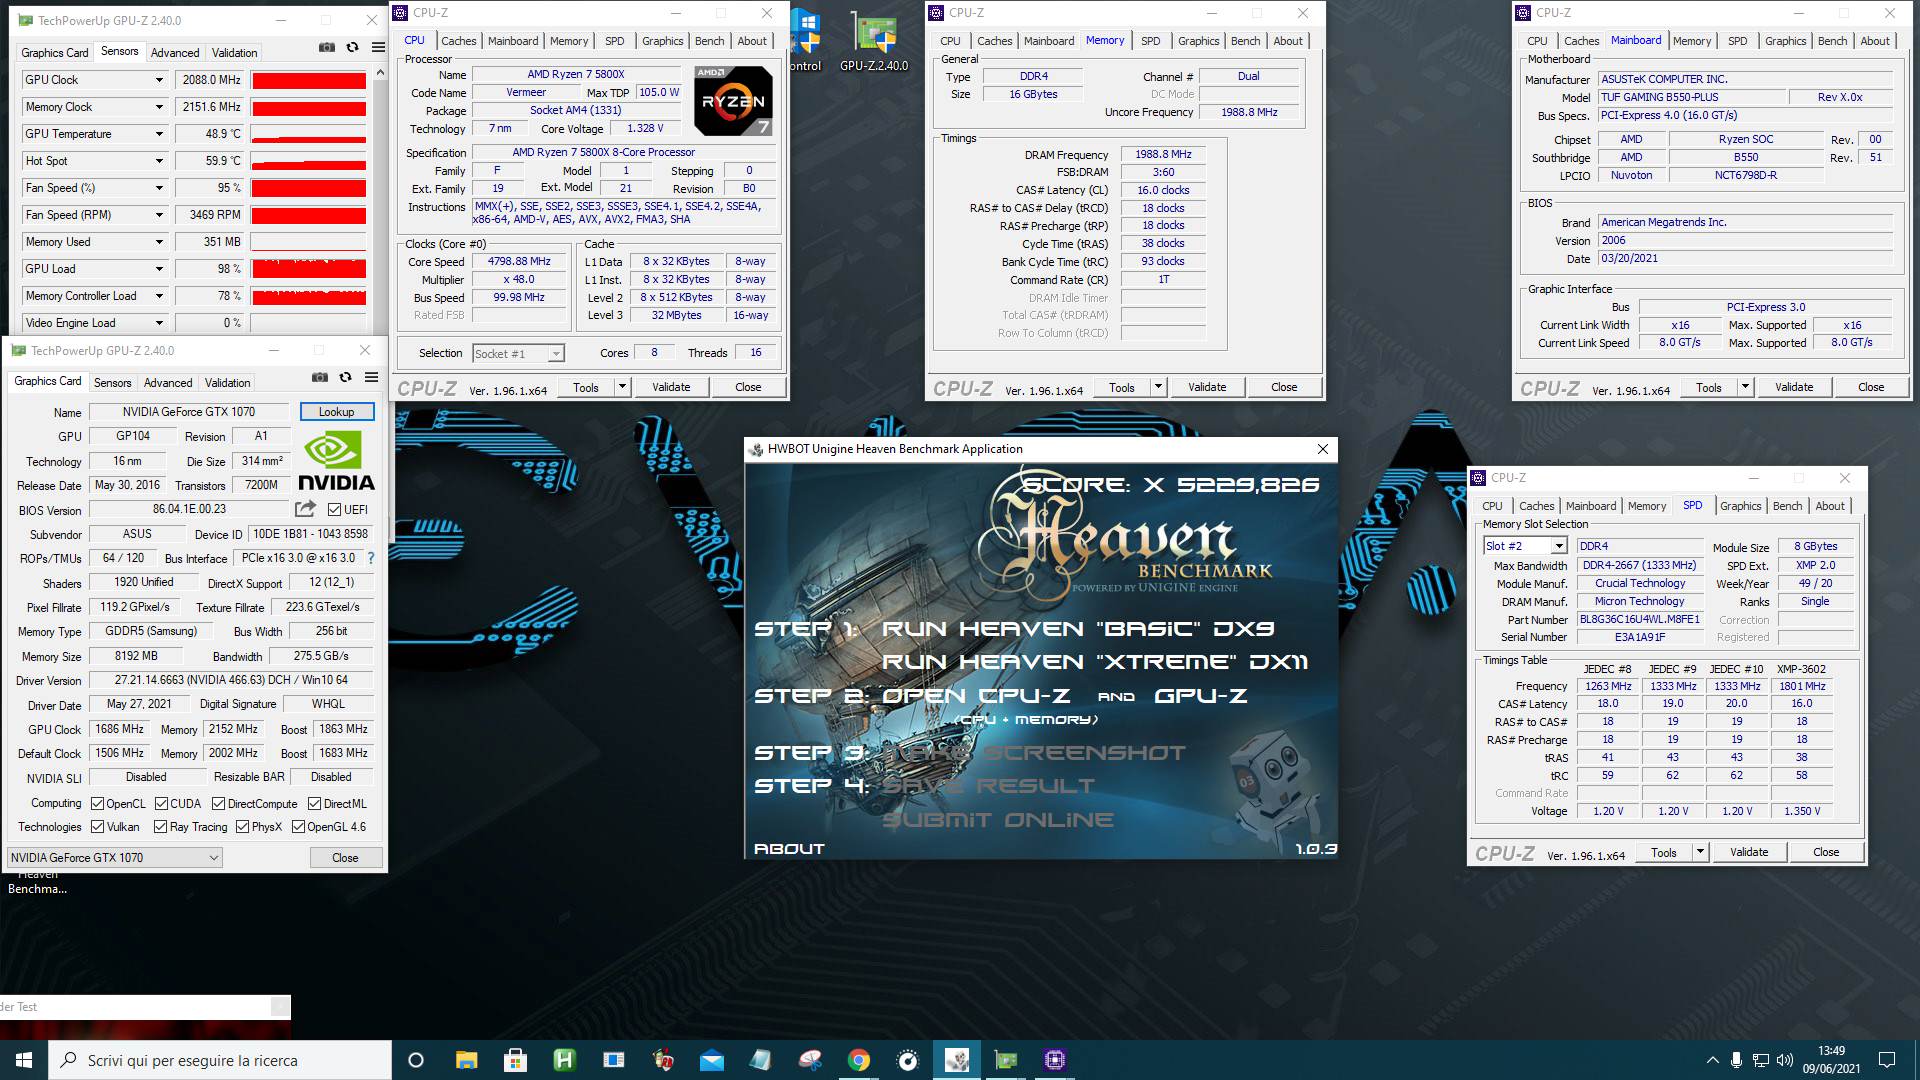
Task: Click the GPU-Z taskbar icon
Action: (1006, 1060)
